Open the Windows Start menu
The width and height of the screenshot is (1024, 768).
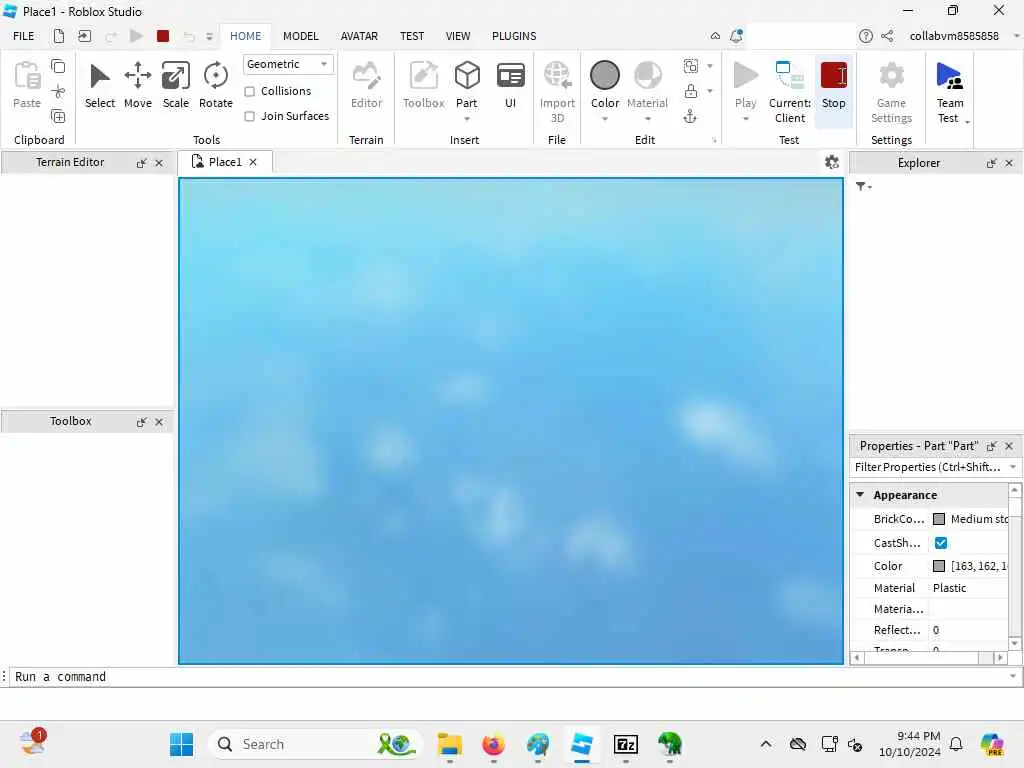(x=181, y=744)
